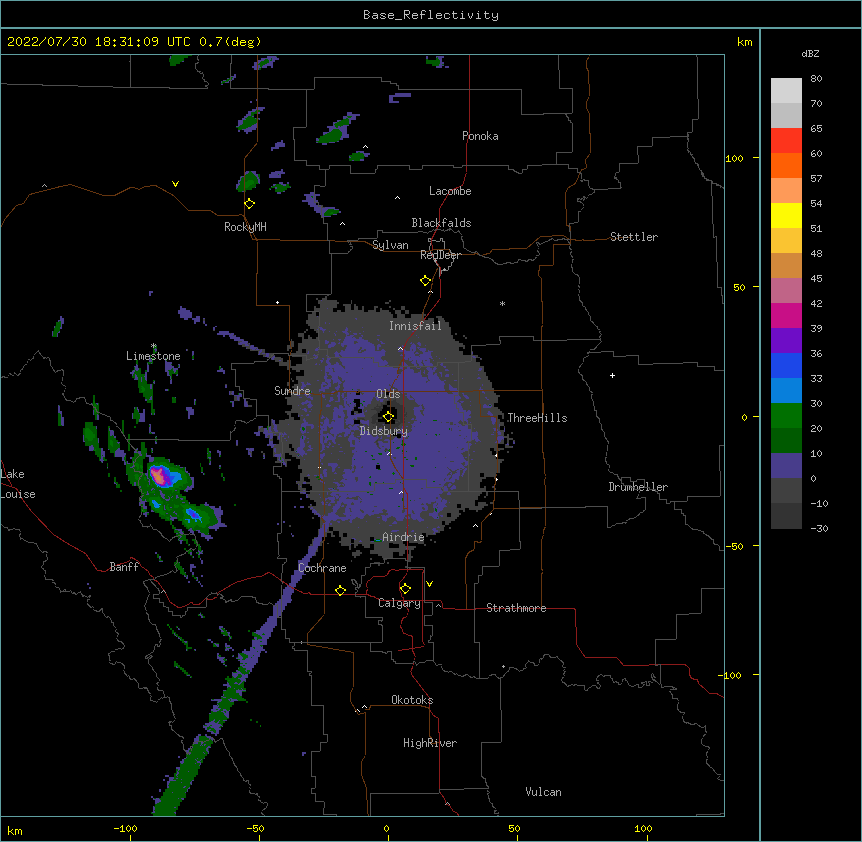Click the Cochrane label

pyautogui.click(x=322, y=568)
